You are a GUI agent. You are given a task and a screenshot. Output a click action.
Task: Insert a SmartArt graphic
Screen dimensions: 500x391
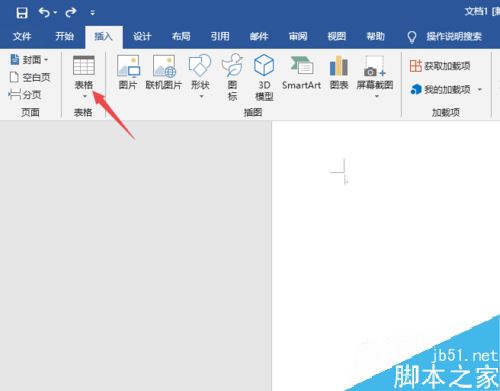301,72
